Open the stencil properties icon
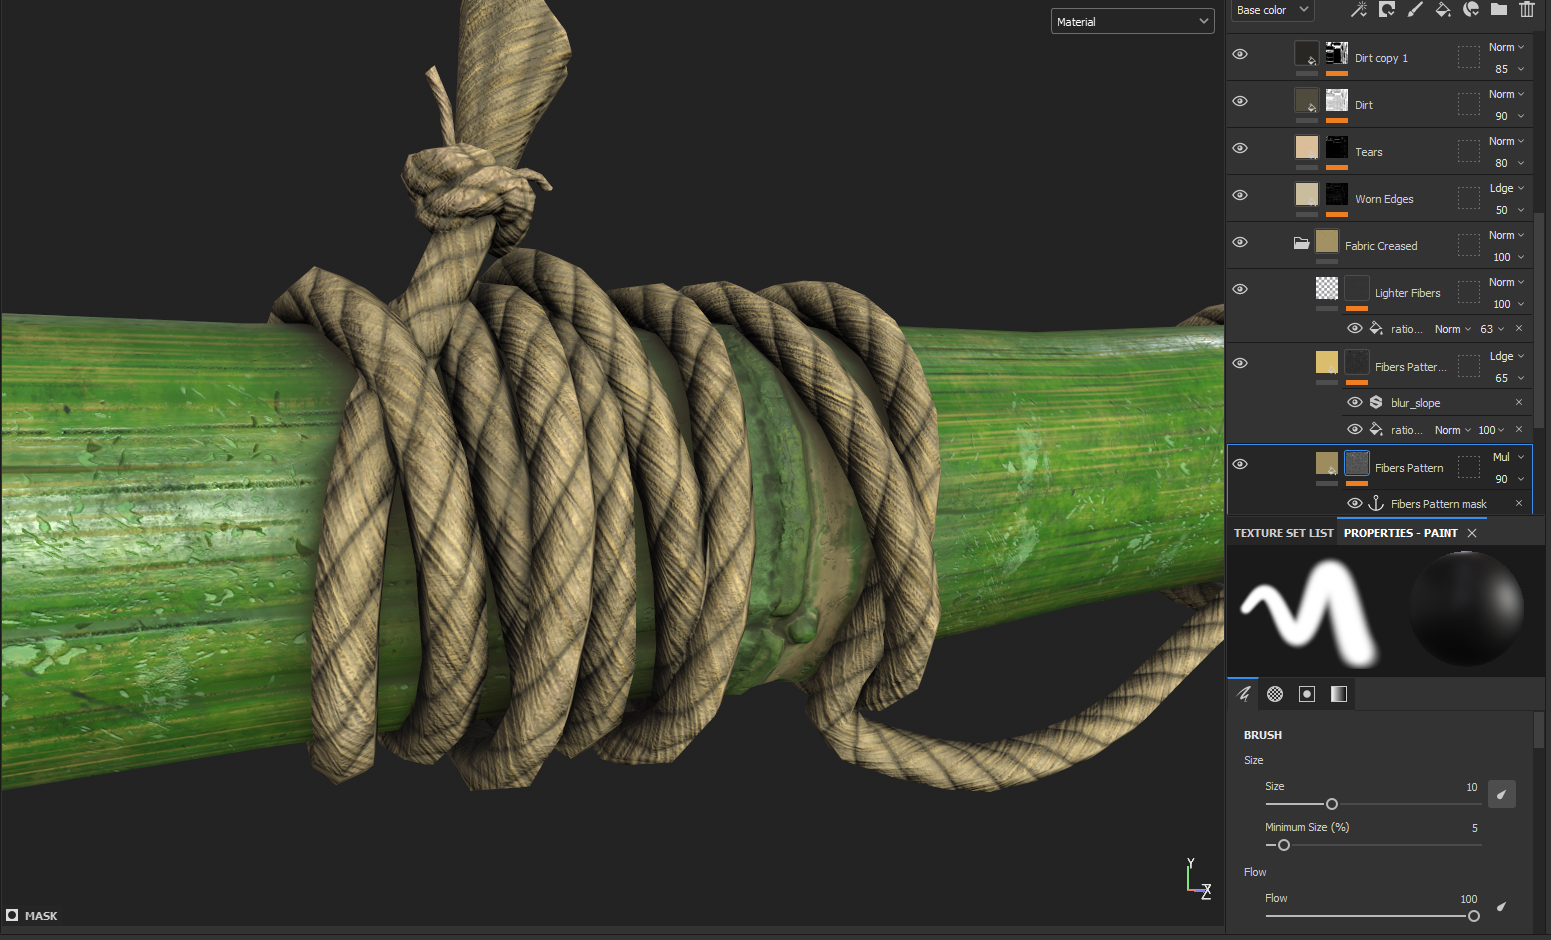This screenshot has width=1551, height=940. click(x=1307, y=694)
